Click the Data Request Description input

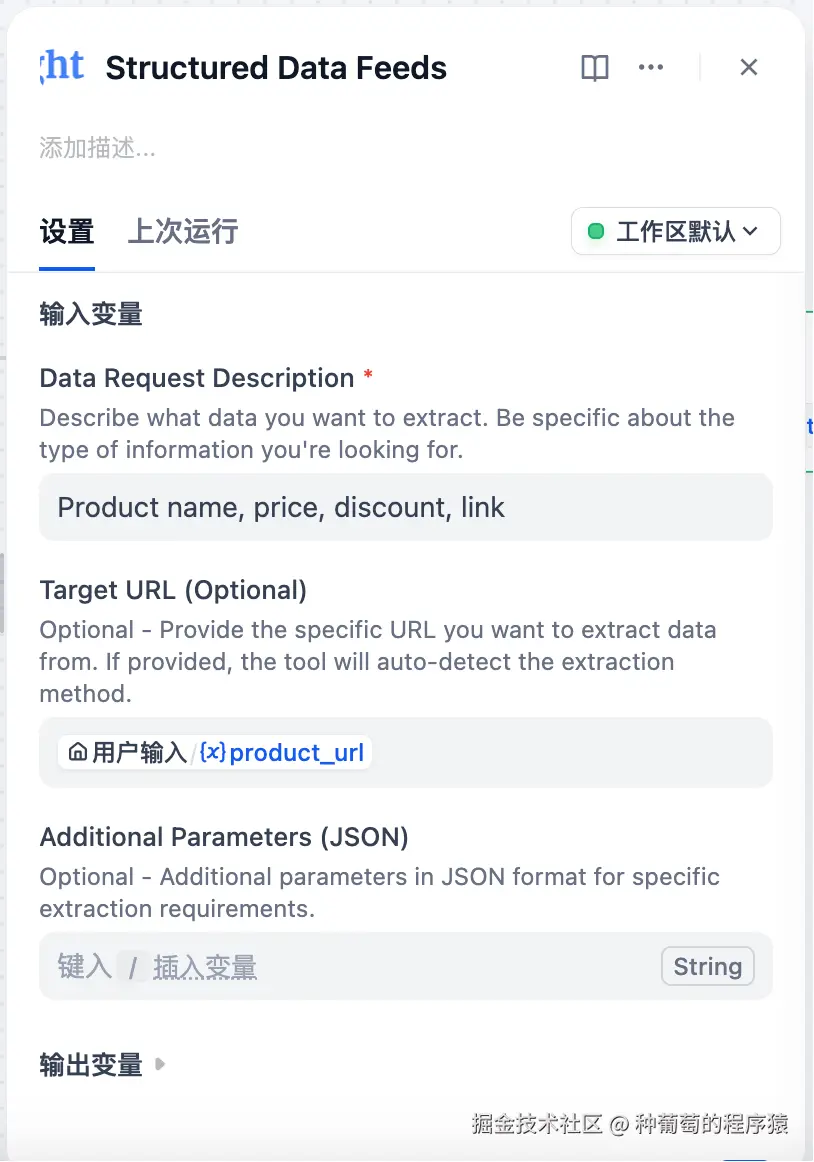[405, 507]
